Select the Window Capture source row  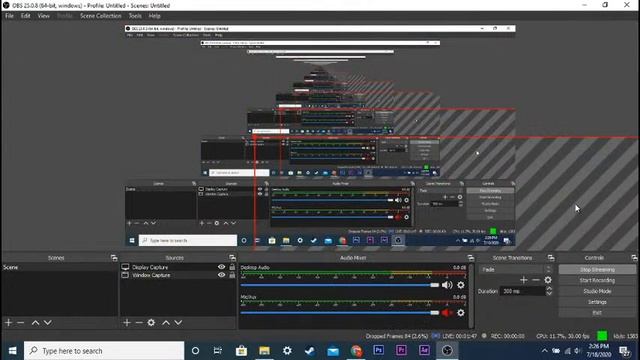[178, 275]
